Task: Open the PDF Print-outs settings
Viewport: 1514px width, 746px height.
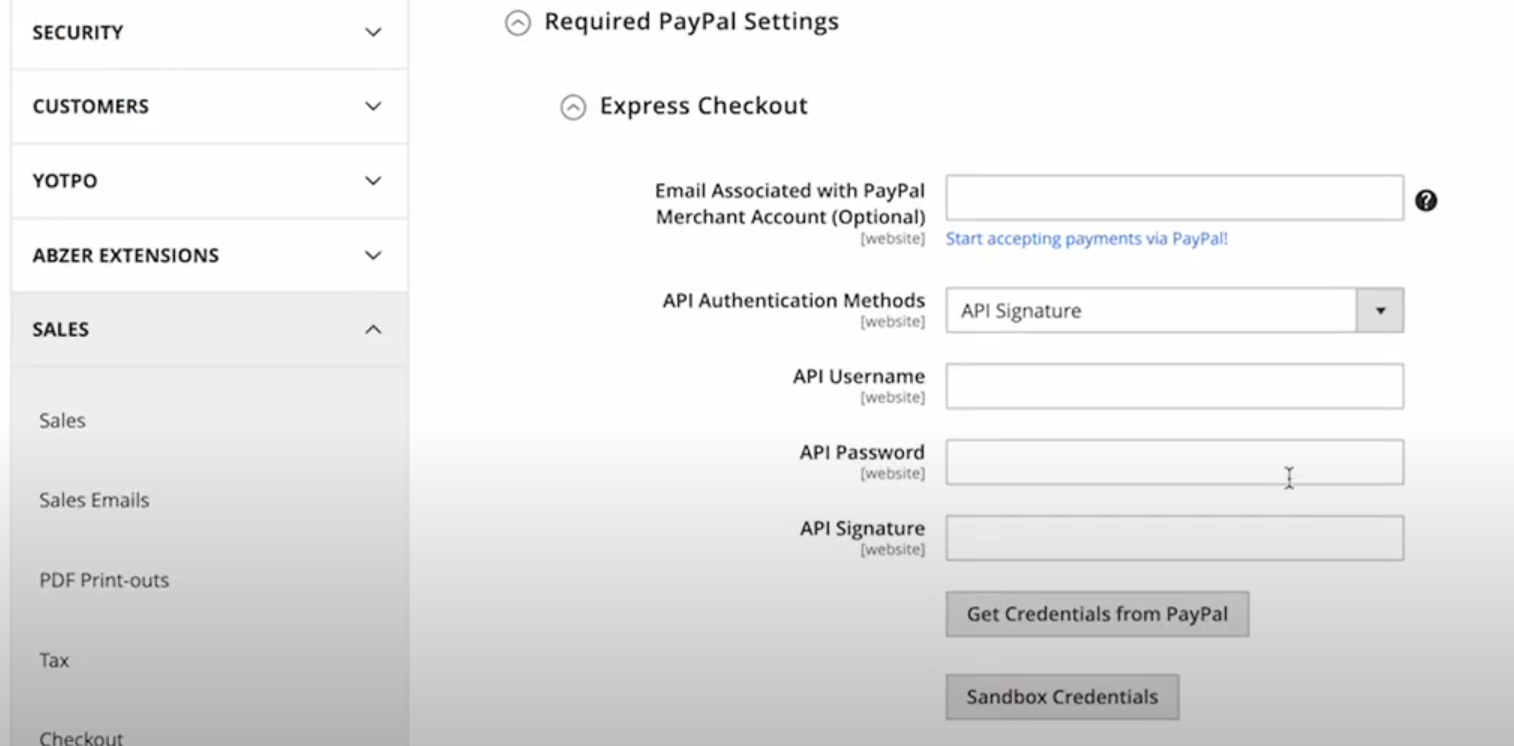Action: click(x=105, y=580)
